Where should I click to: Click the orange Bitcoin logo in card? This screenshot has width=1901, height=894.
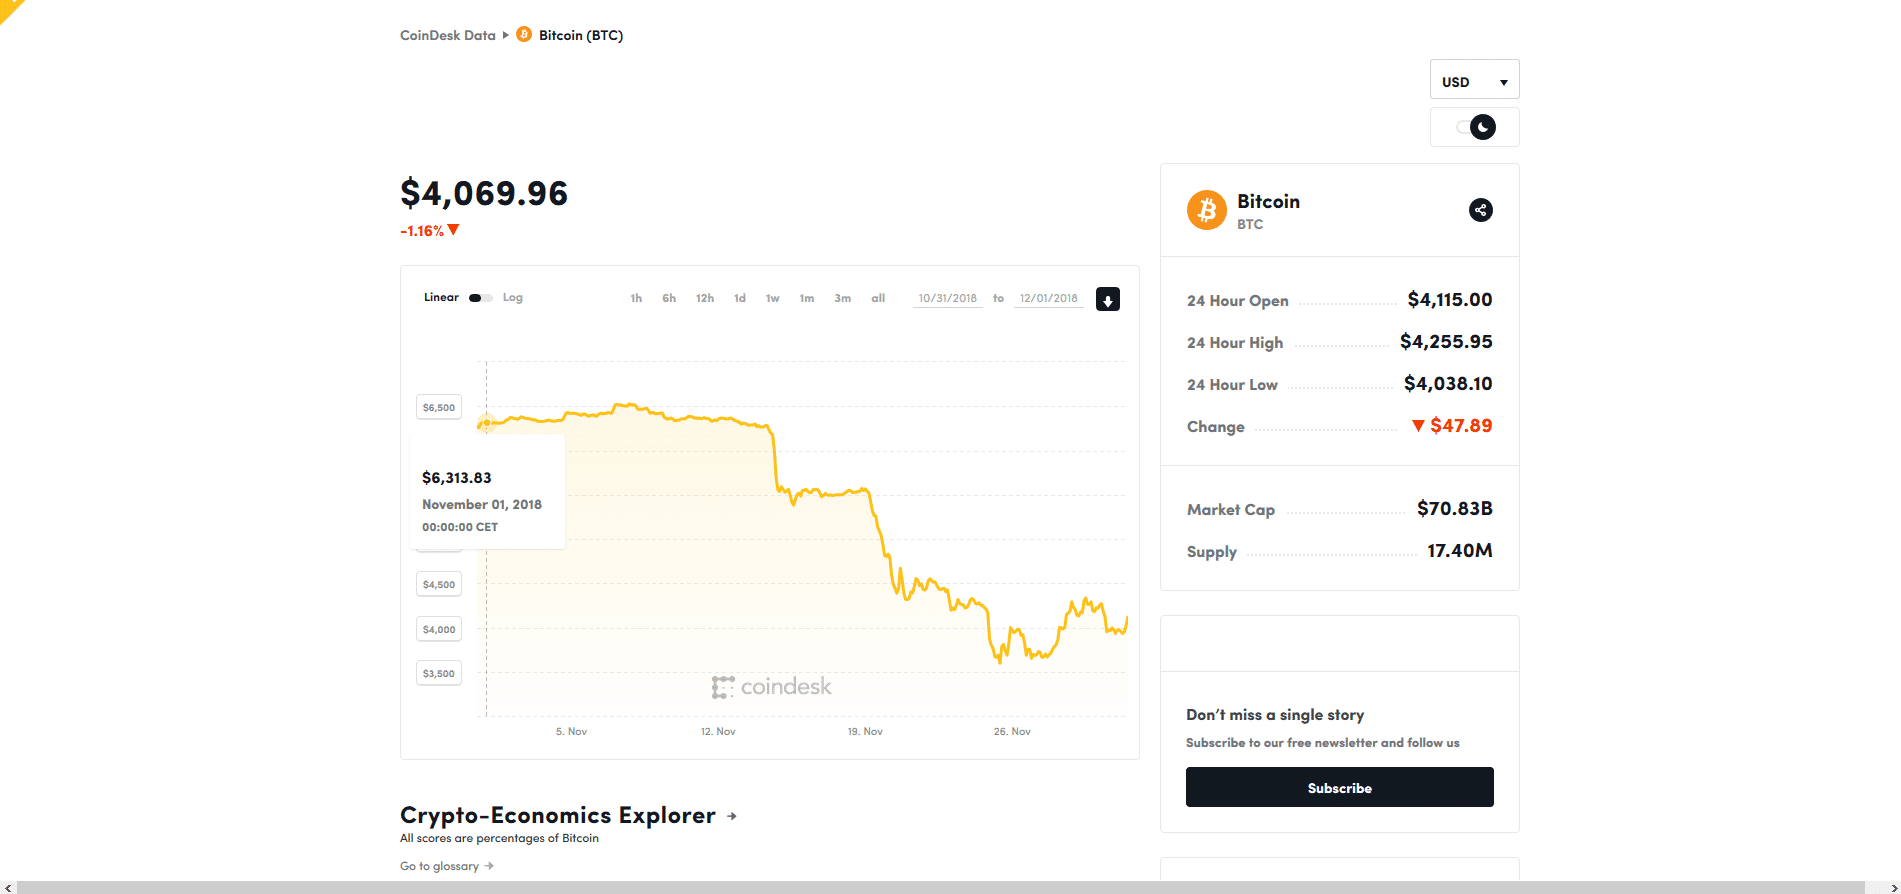click(1206, 210)
